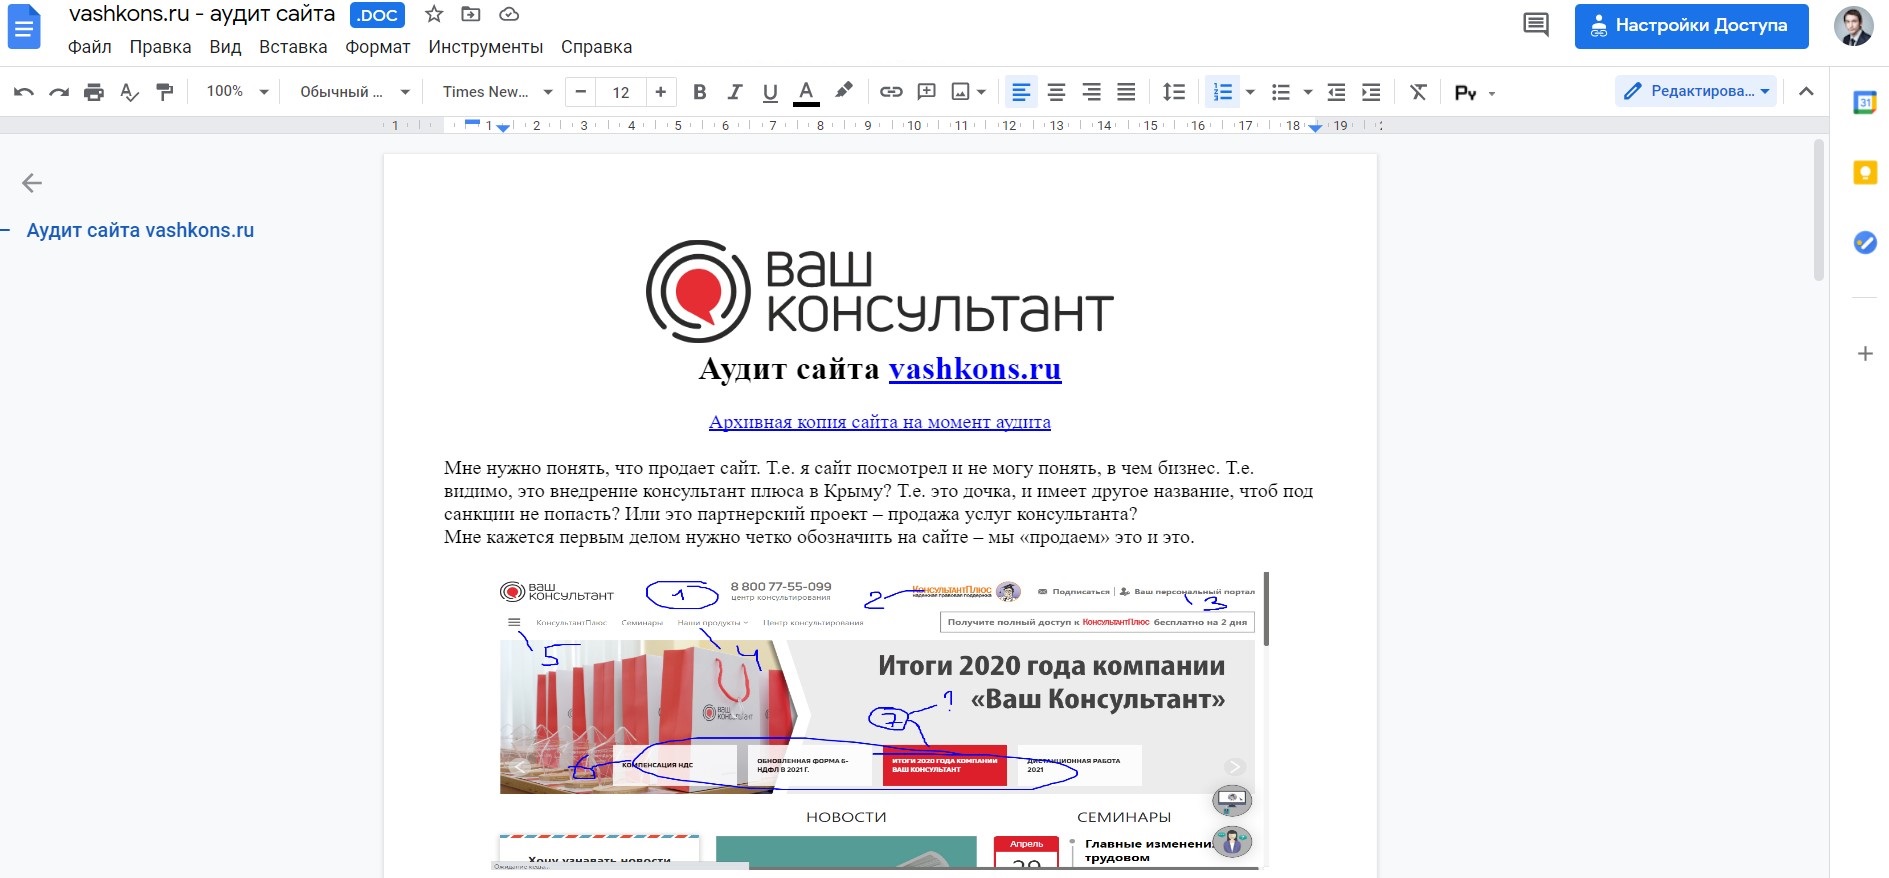Align text to the left
This screenshot has height=878, width=1889.
[x=1021, y=92]
